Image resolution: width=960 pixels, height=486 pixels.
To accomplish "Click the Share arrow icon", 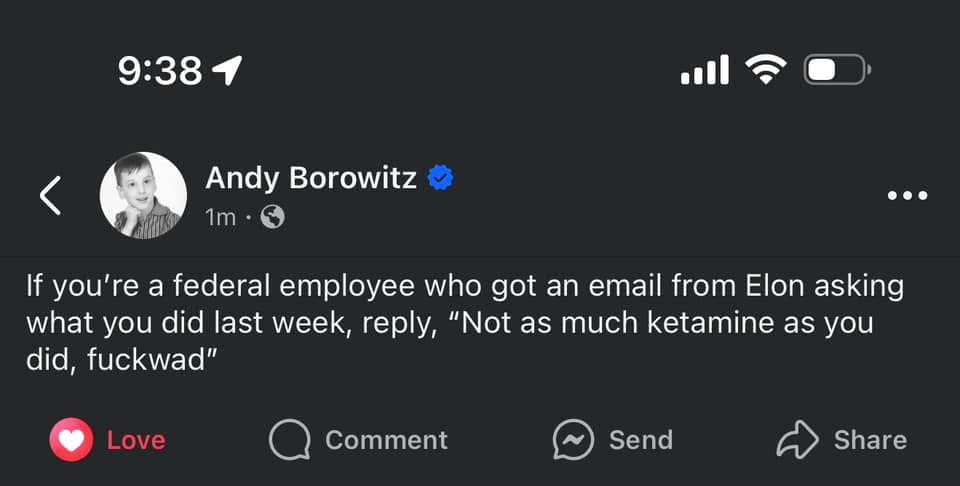I will [x=797, y=440].
